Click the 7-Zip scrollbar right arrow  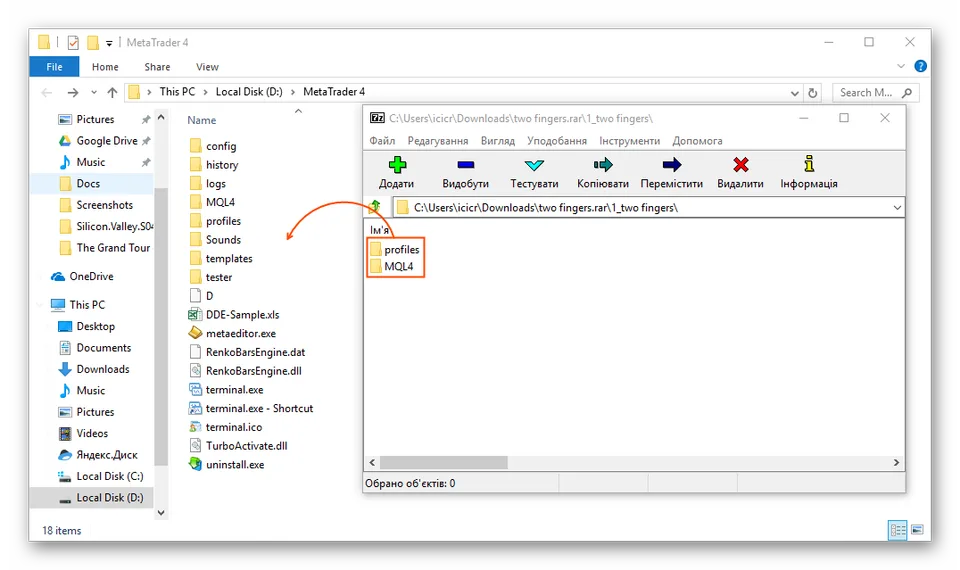tap(896, 462)
